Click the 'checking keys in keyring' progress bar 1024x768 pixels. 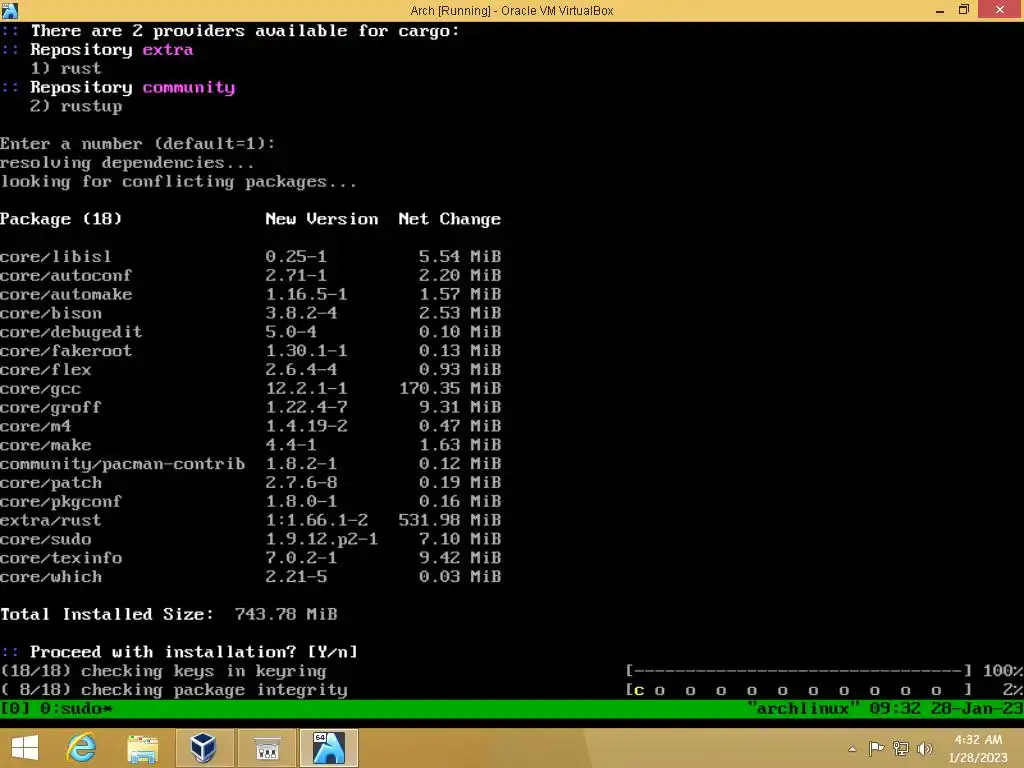point(799,671)
